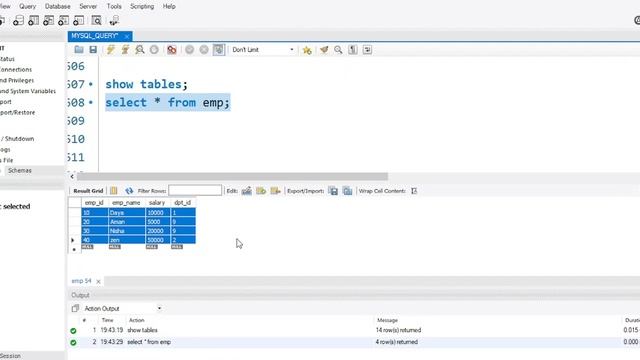This screenshot has height=360, width=640.
Task: Select the Schemas tab in the navigator
Action: [x=20, y=171]
